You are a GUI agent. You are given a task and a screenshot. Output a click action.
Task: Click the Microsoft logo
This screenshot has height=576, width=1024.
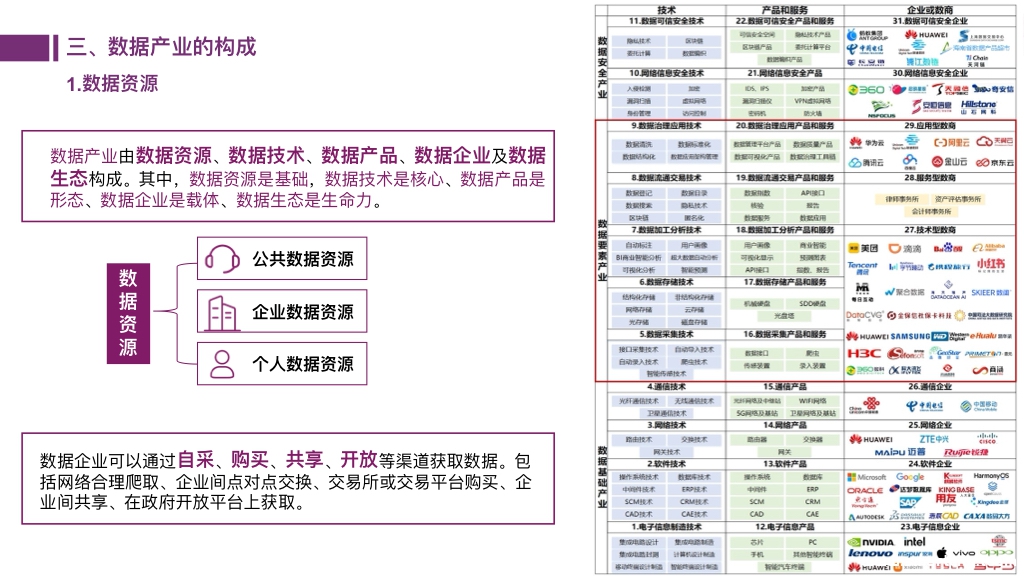tap(867, 477)
